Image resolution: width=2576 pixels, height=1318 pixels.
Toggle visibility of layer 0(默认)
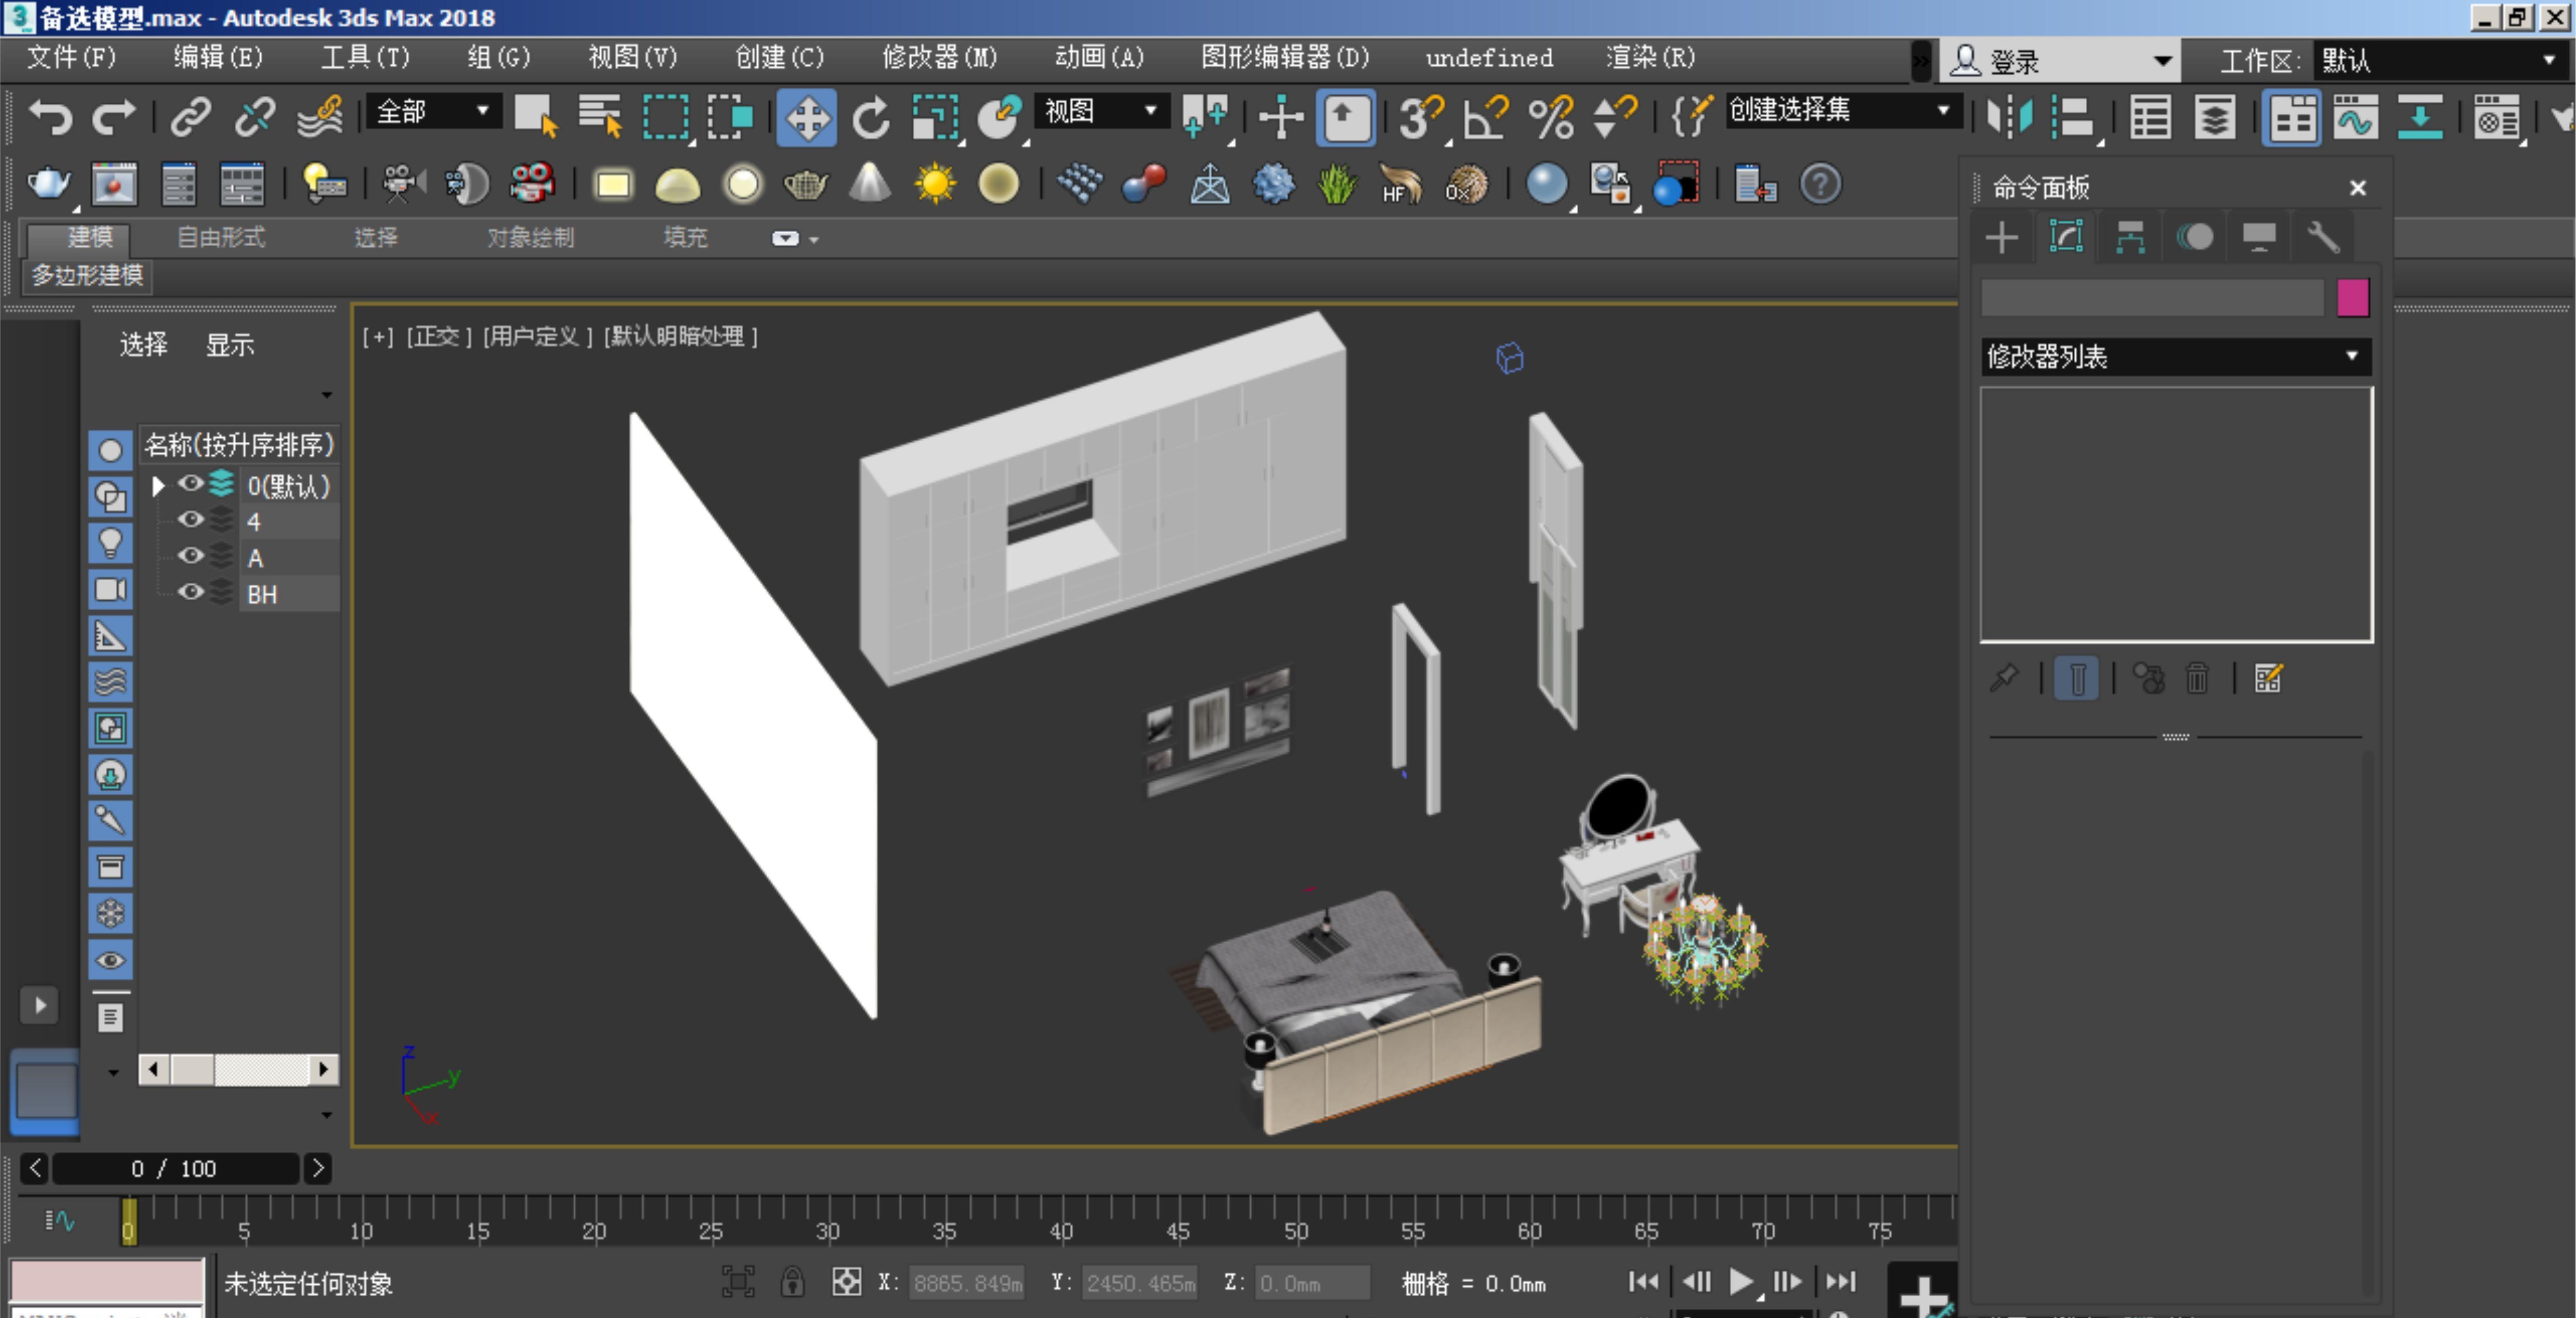(190, 484)
